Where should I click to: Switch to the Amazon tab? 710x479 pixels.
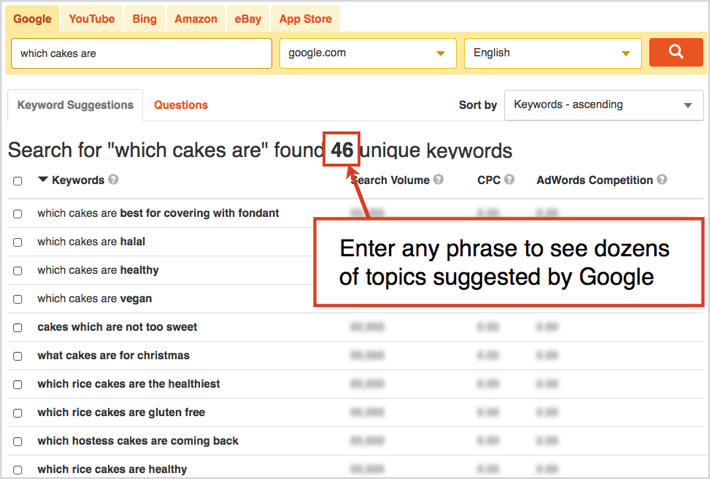click(x=196, y=19)
